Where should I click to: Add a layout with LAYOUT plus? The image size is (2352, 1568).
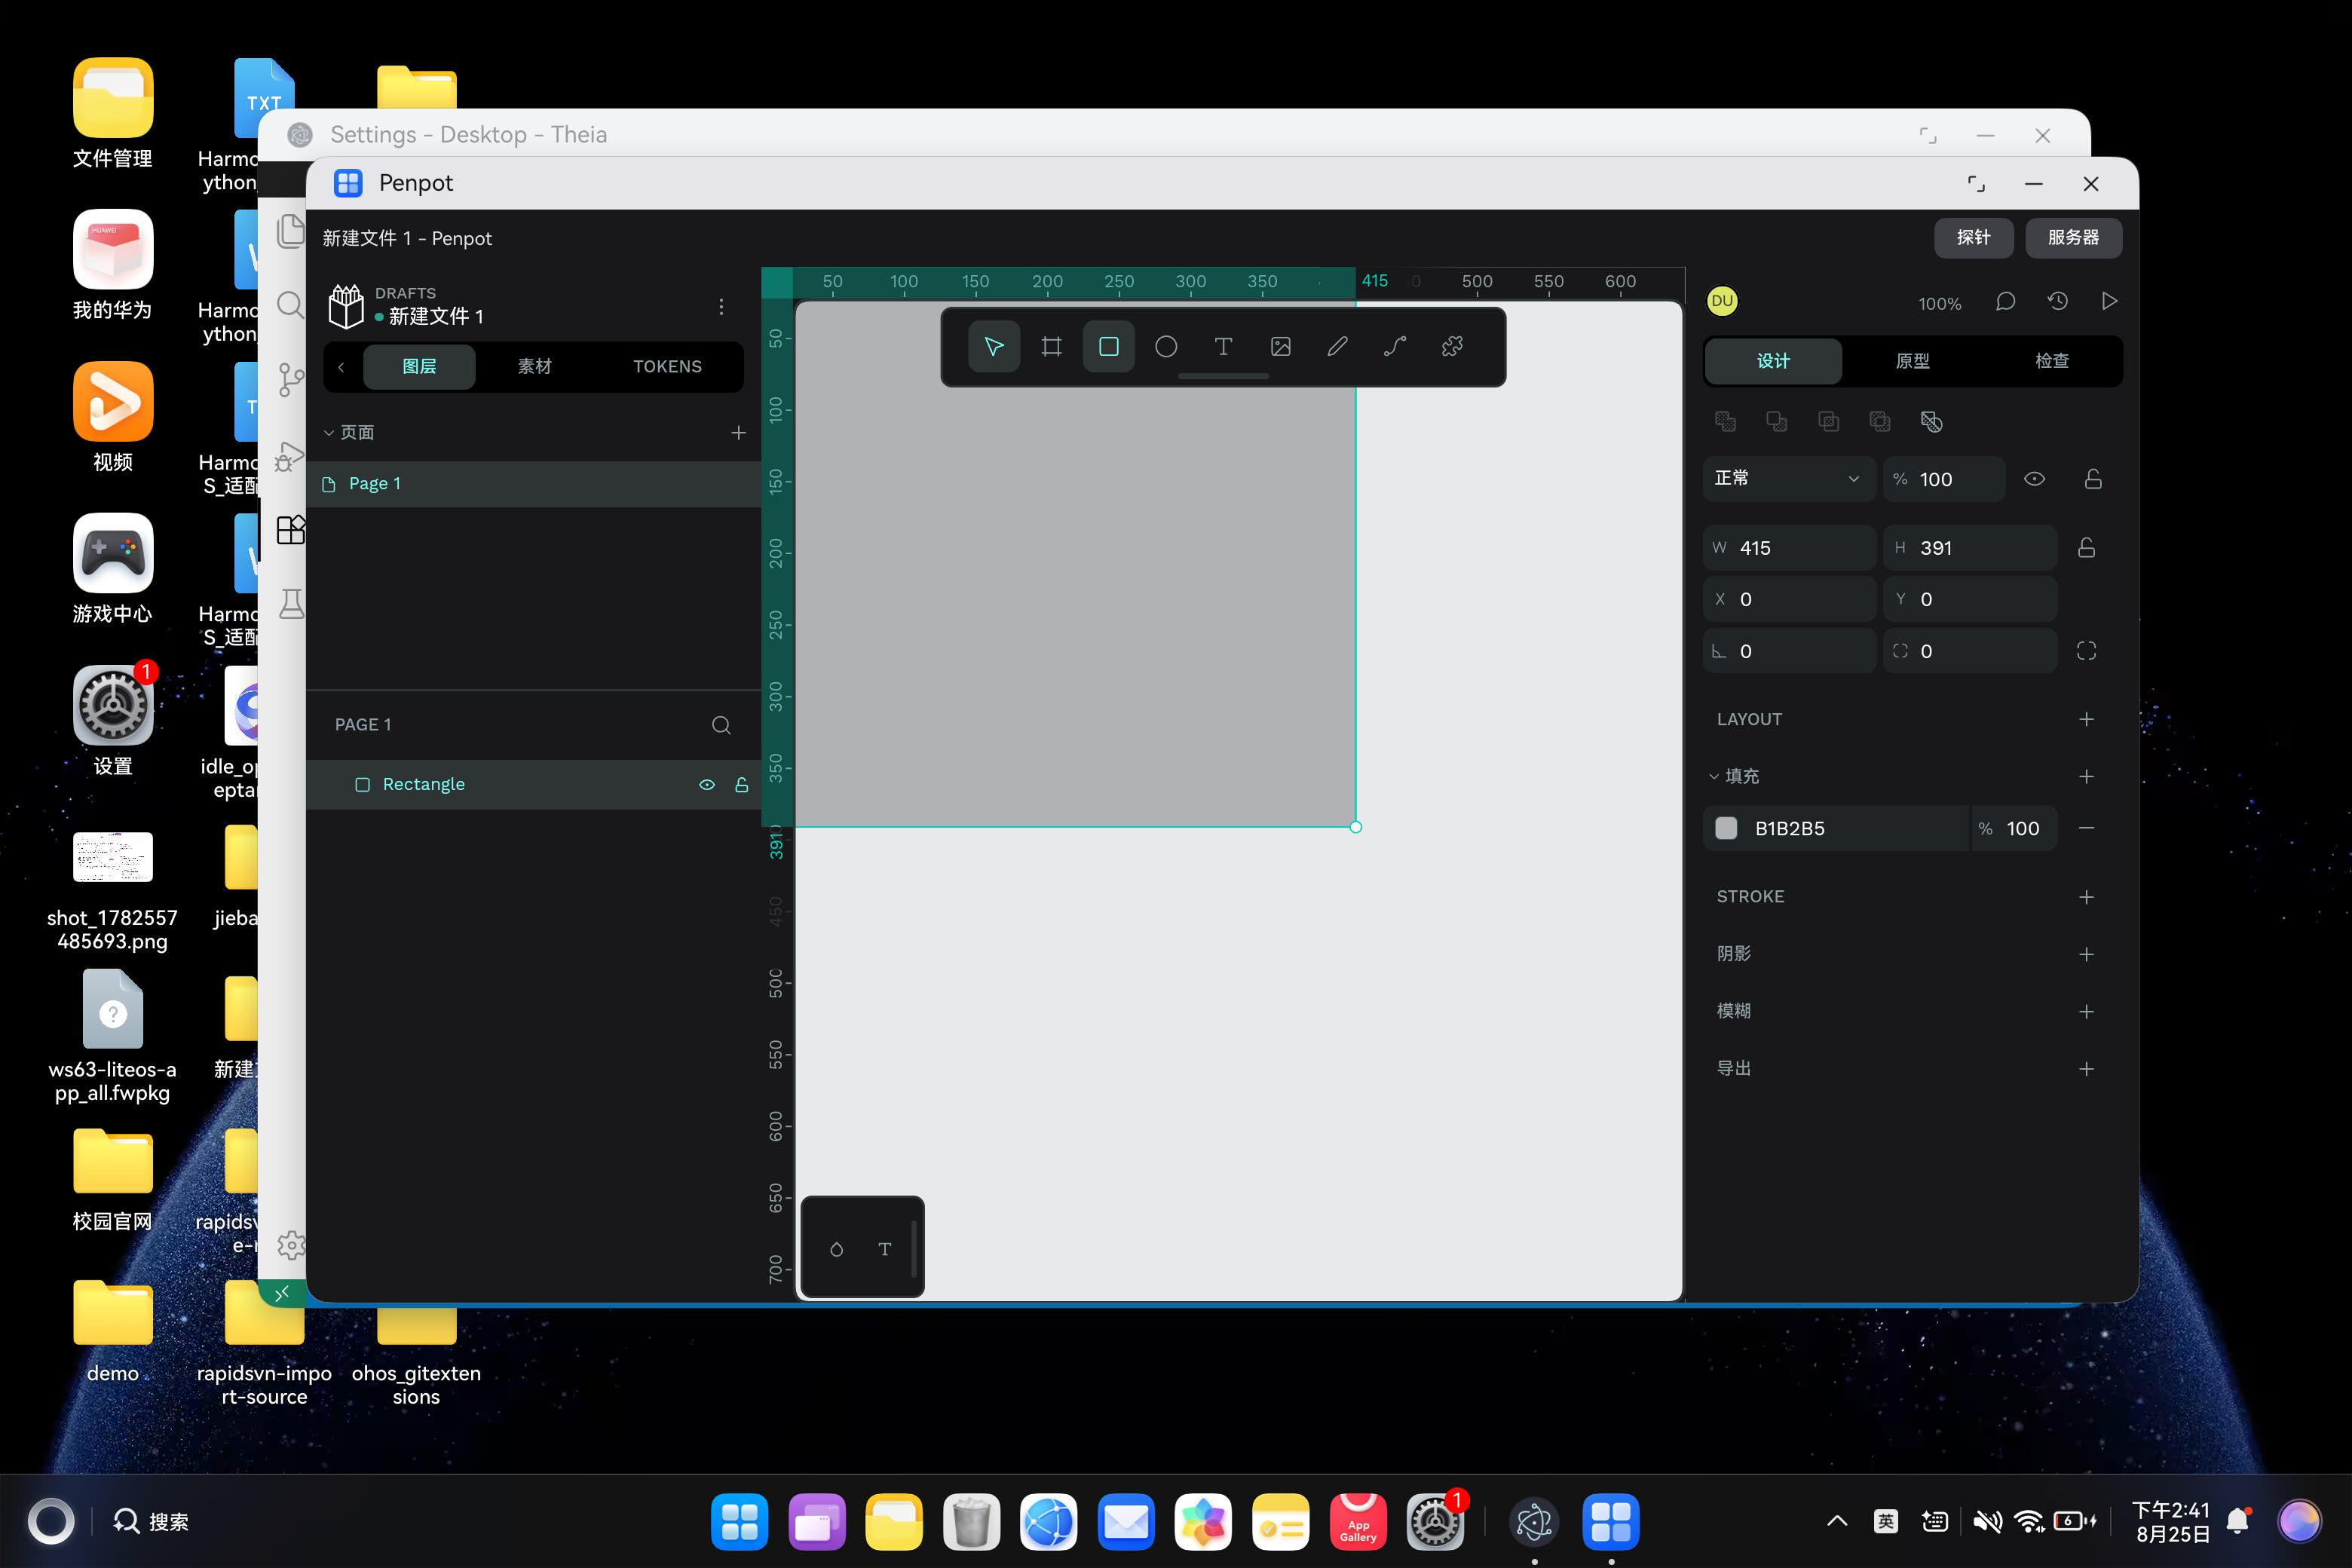[2086, 720]
